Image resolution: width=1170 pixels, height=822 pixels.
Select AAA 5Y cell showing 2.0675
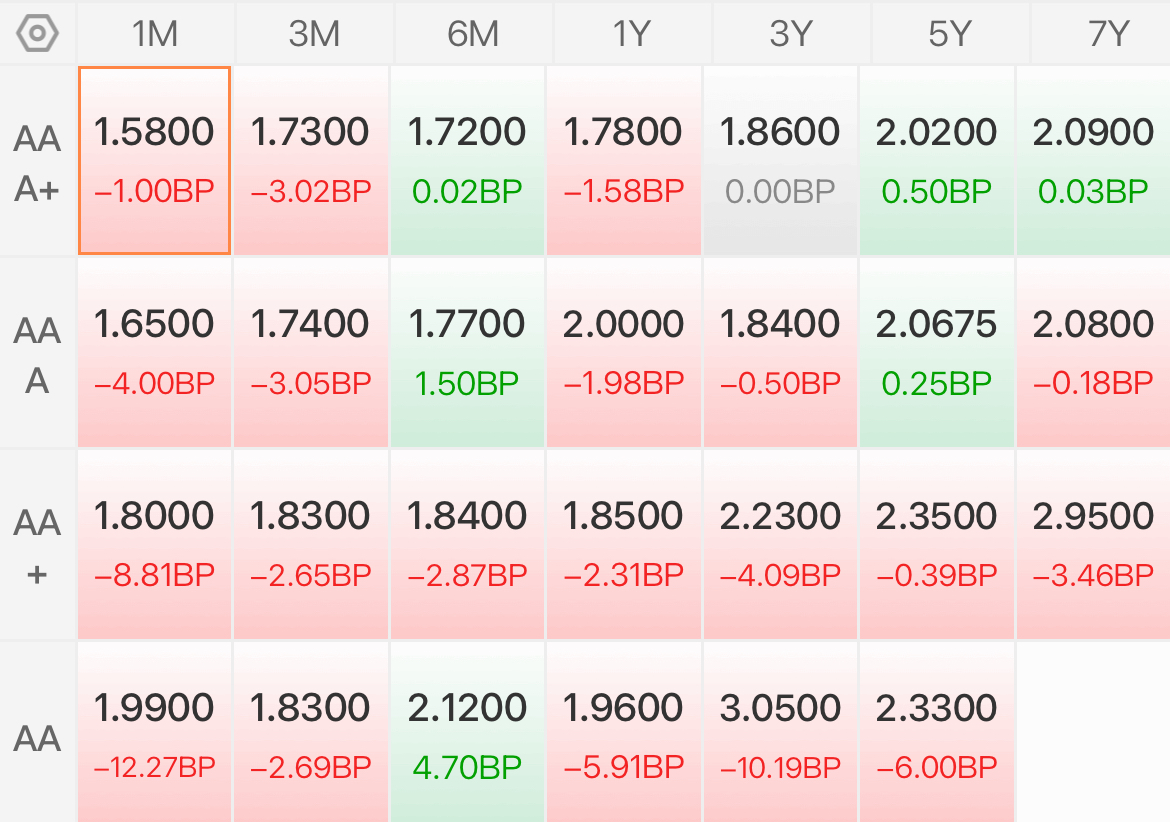click(x=936, y=352)
